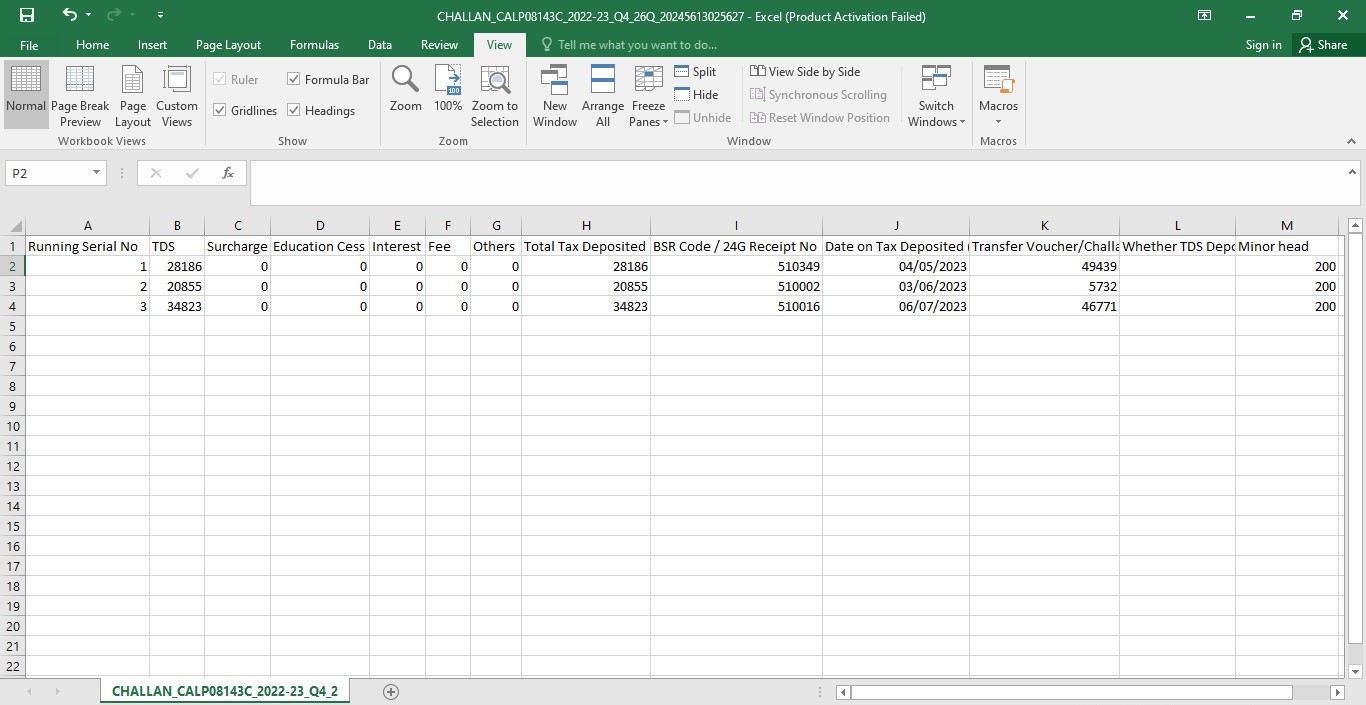Click the Save icon in title bar
The height and width of the screenshot is (705, 1366).
coord(27,15)
